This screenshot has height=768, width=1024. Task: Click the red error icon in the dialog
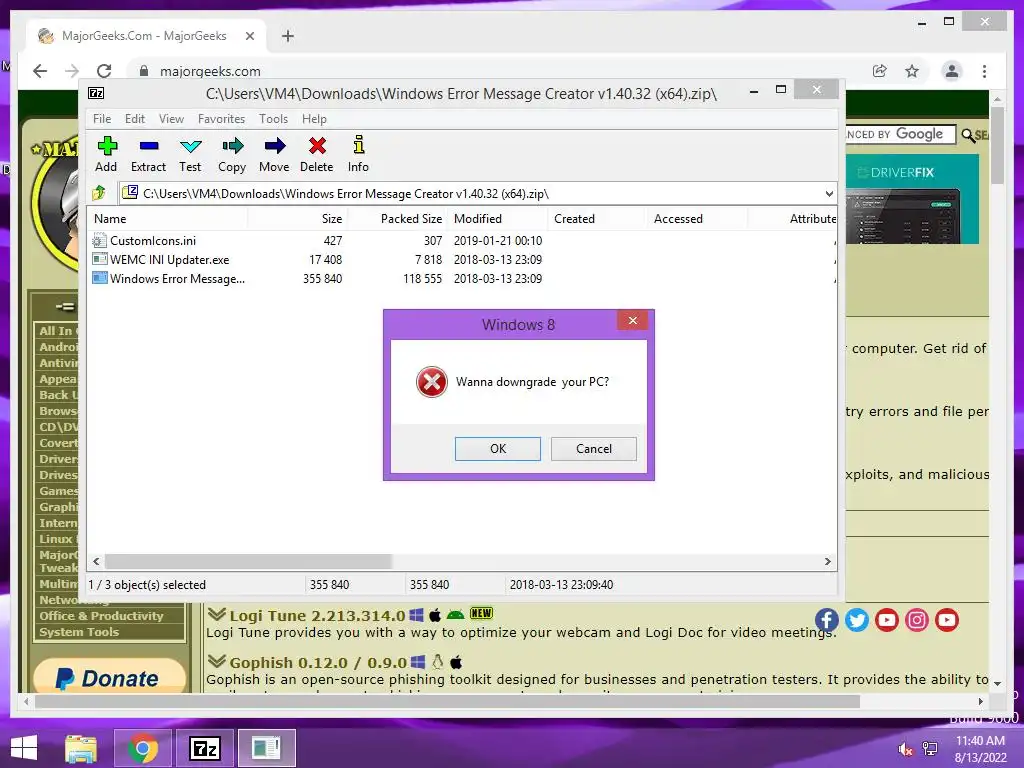432,382
